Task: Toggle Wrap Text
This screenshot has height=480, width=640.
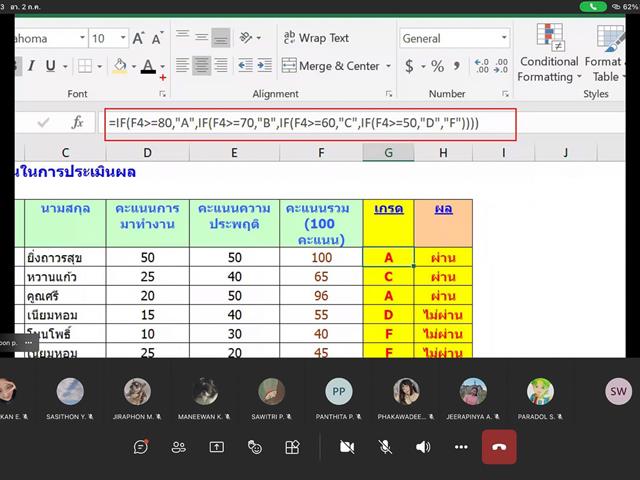Action: 316,38
